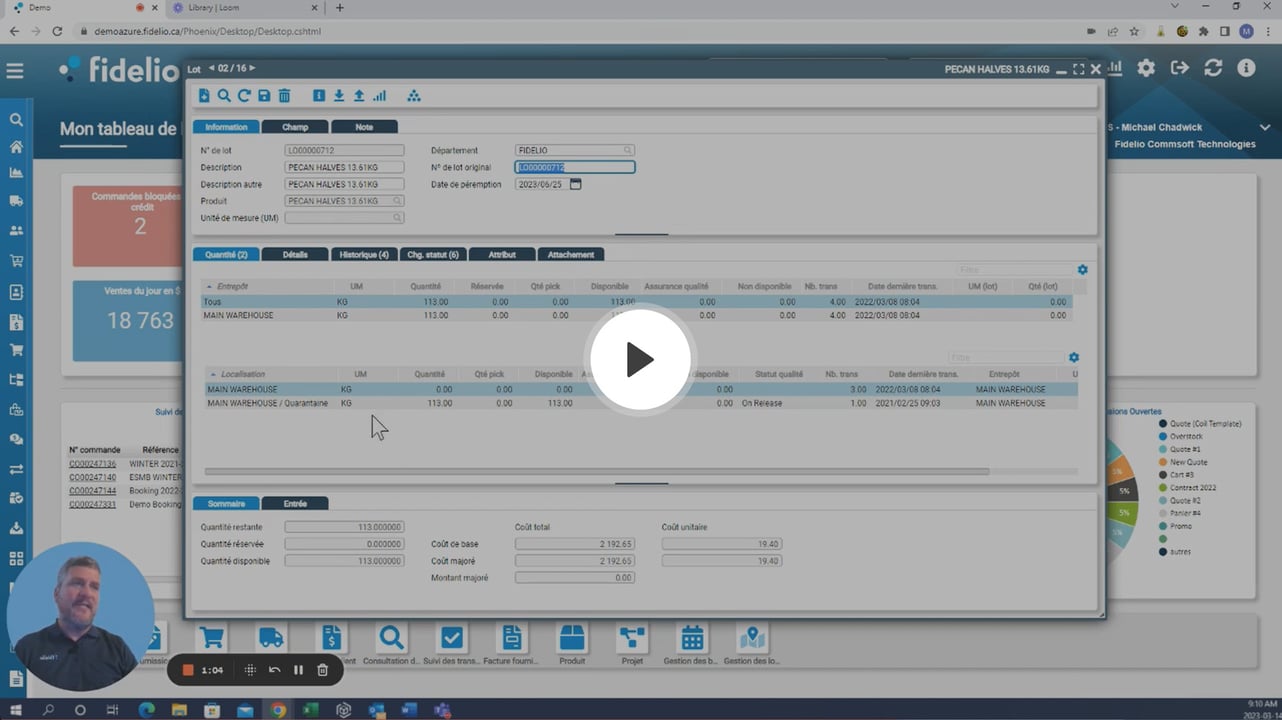The height and width of the screenshot is (720, 1282).
Task: Open the settings gear in fidelio header
Action: (x=1146, y=68)
